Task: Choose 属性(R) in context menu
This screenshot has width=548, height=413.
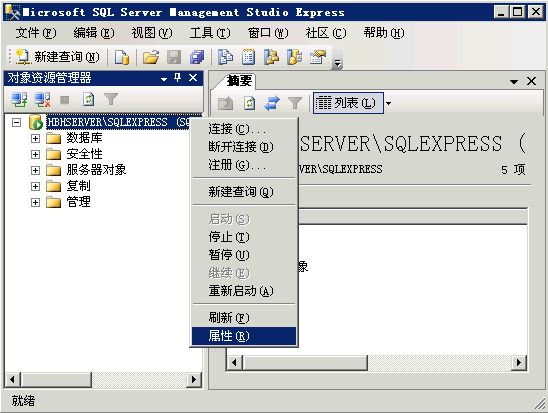Action: pyautogui.click(x=244, y=336)
